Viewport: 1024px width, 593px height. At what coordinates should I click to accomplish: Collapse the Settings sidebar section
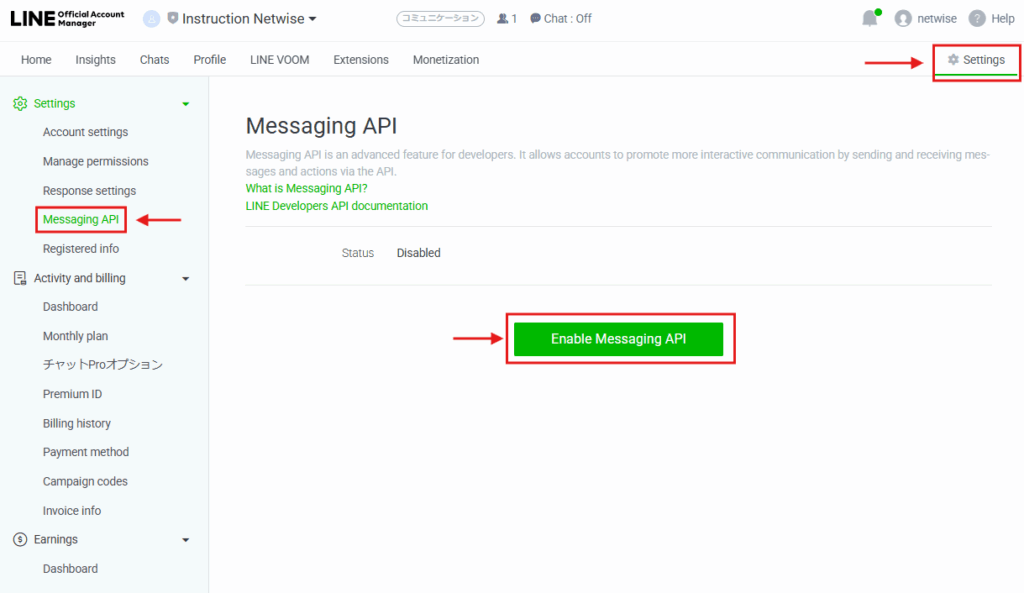tap(185, 104)
